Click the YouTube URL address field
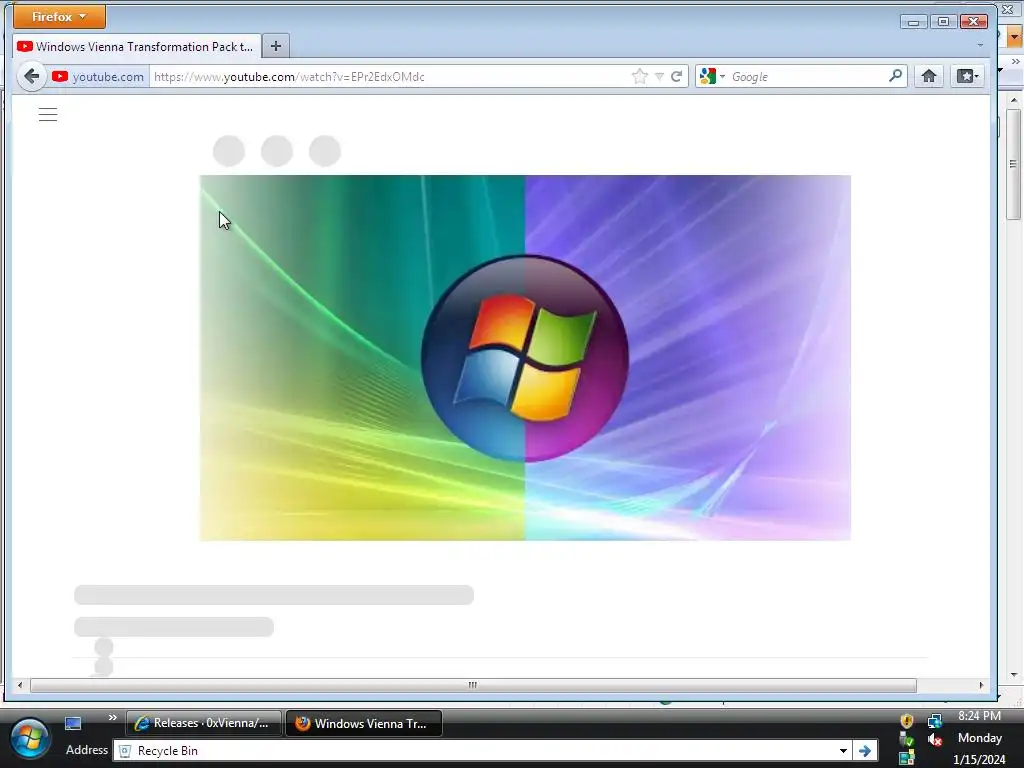Screen dimensions: 1024x768 pyautogui.click(x=389, y=76)
